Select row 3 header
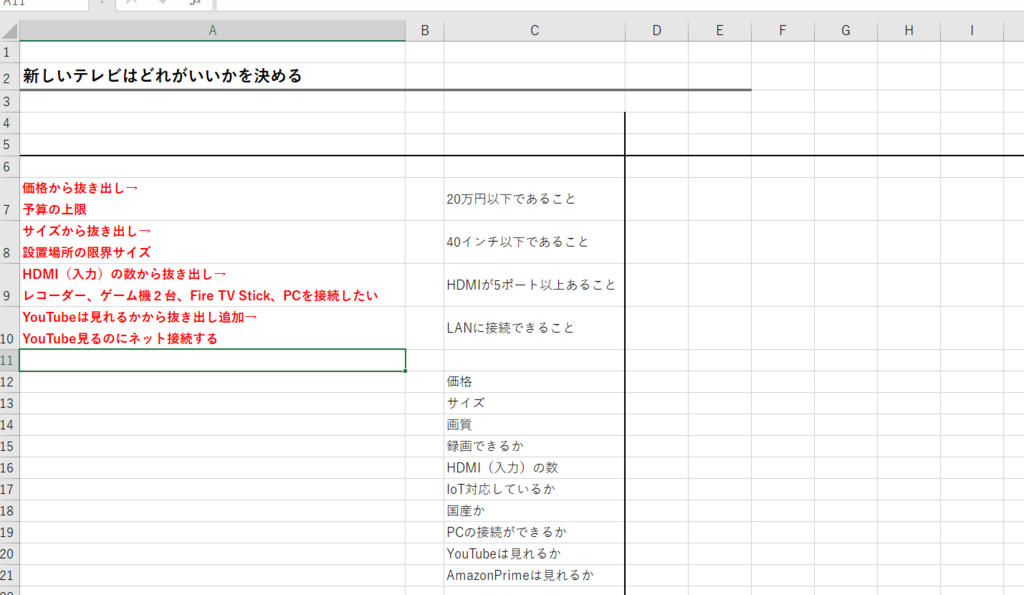This screenshot has width=1024, height=595. coord(9,101)
